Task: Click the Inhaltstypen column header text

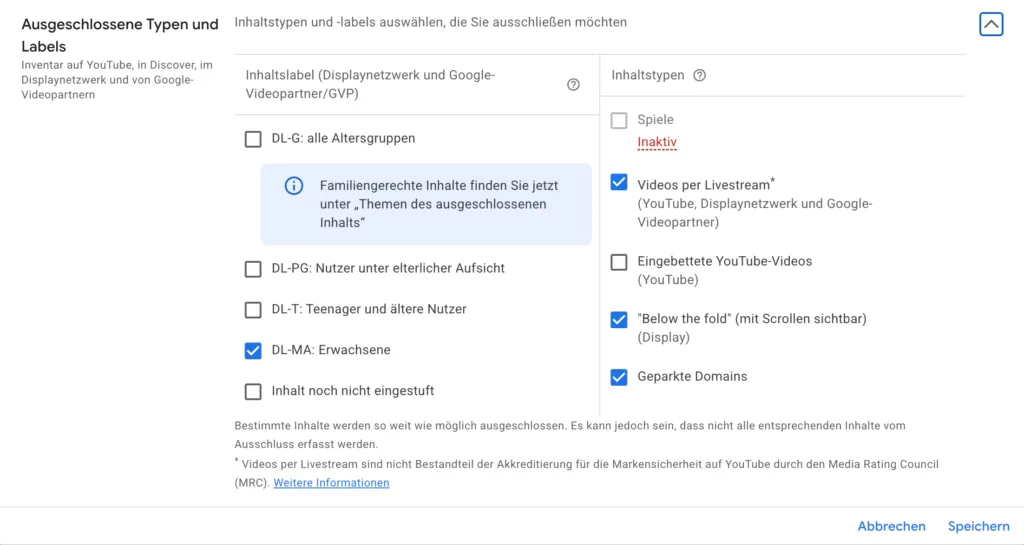Action: (x=648, y=75)
